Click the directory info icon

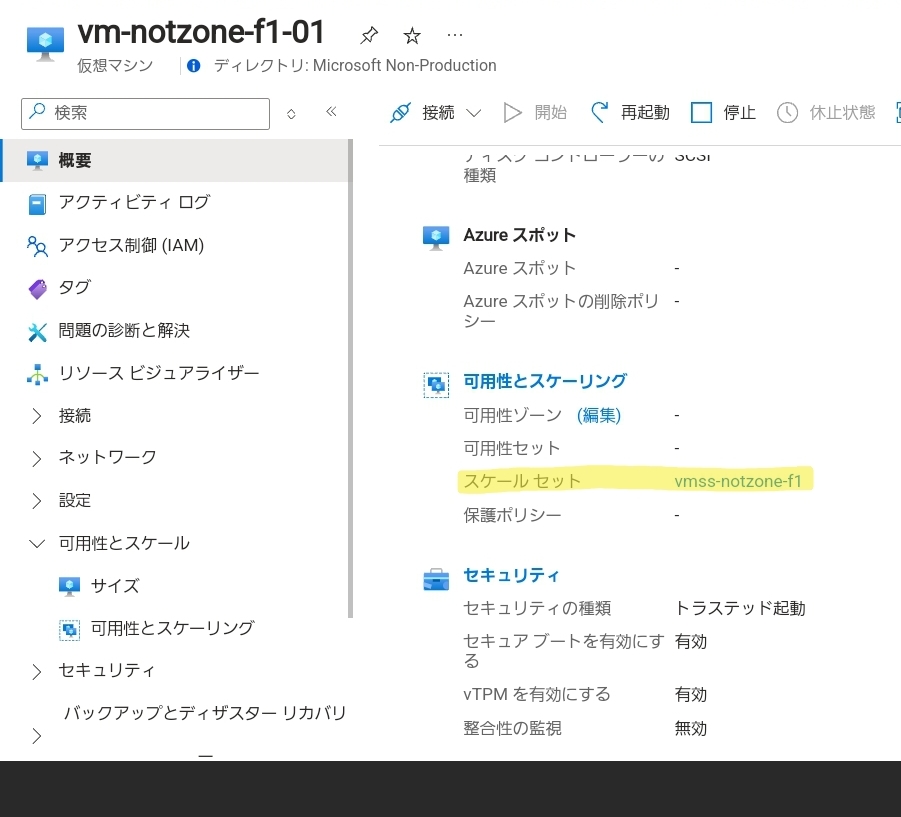pyautogui.click(x=194, y=65)
